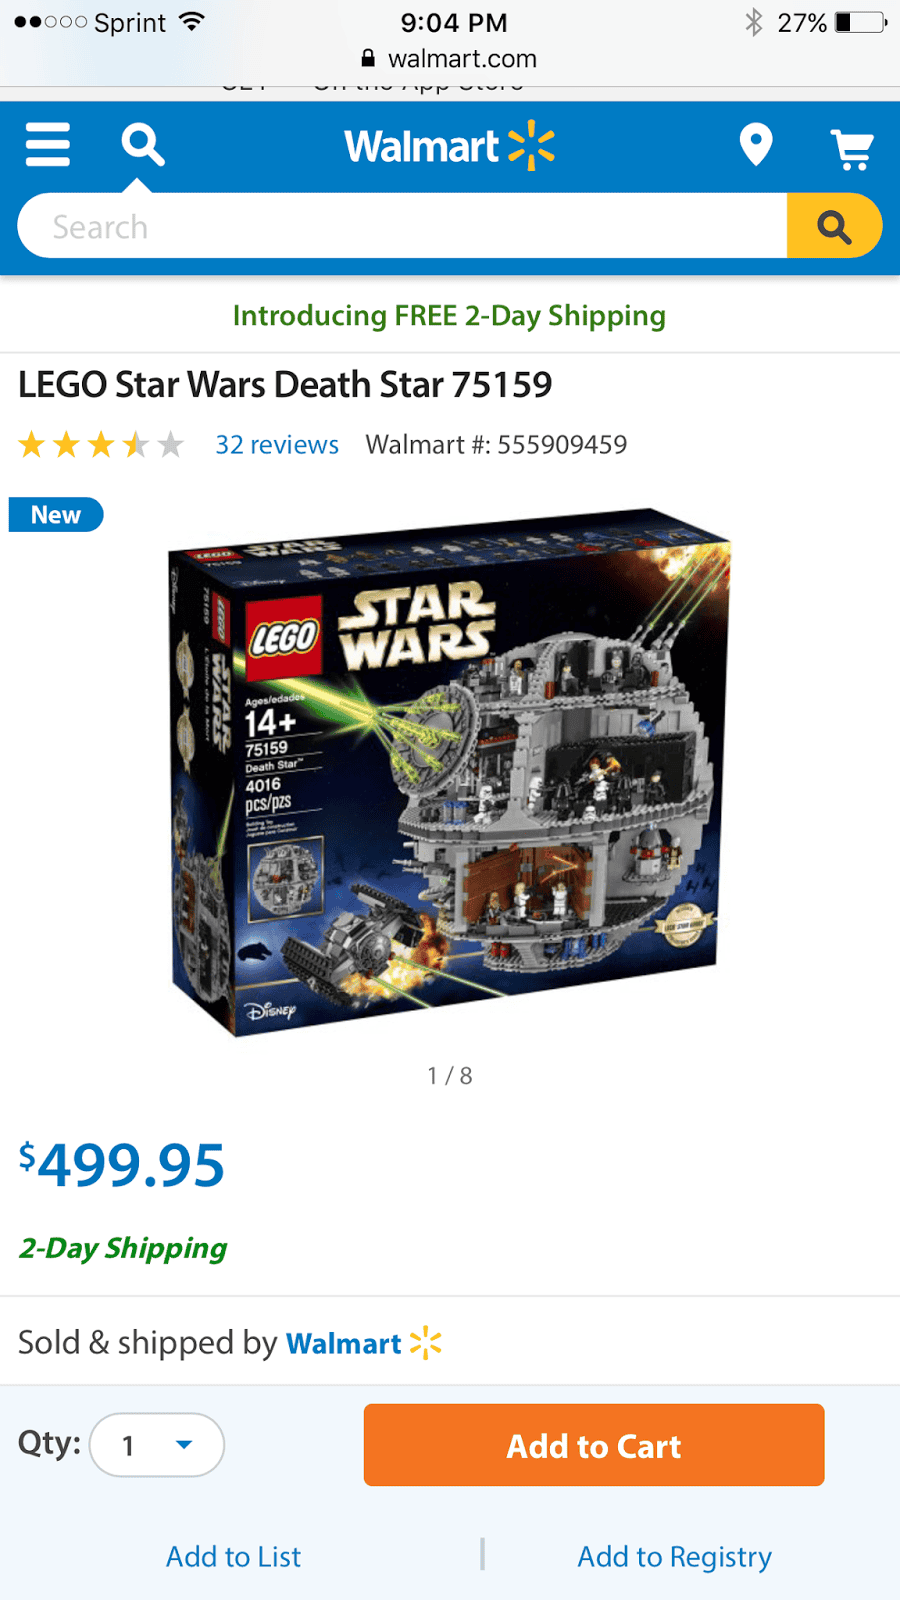Expand the Qty quantity dropdown
Image resolution: width=900 pixels, height=1600 pixels.
(157, 1445)
